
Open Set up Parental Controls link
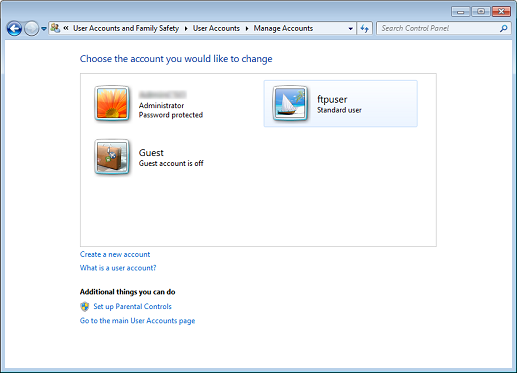[132, 306]
